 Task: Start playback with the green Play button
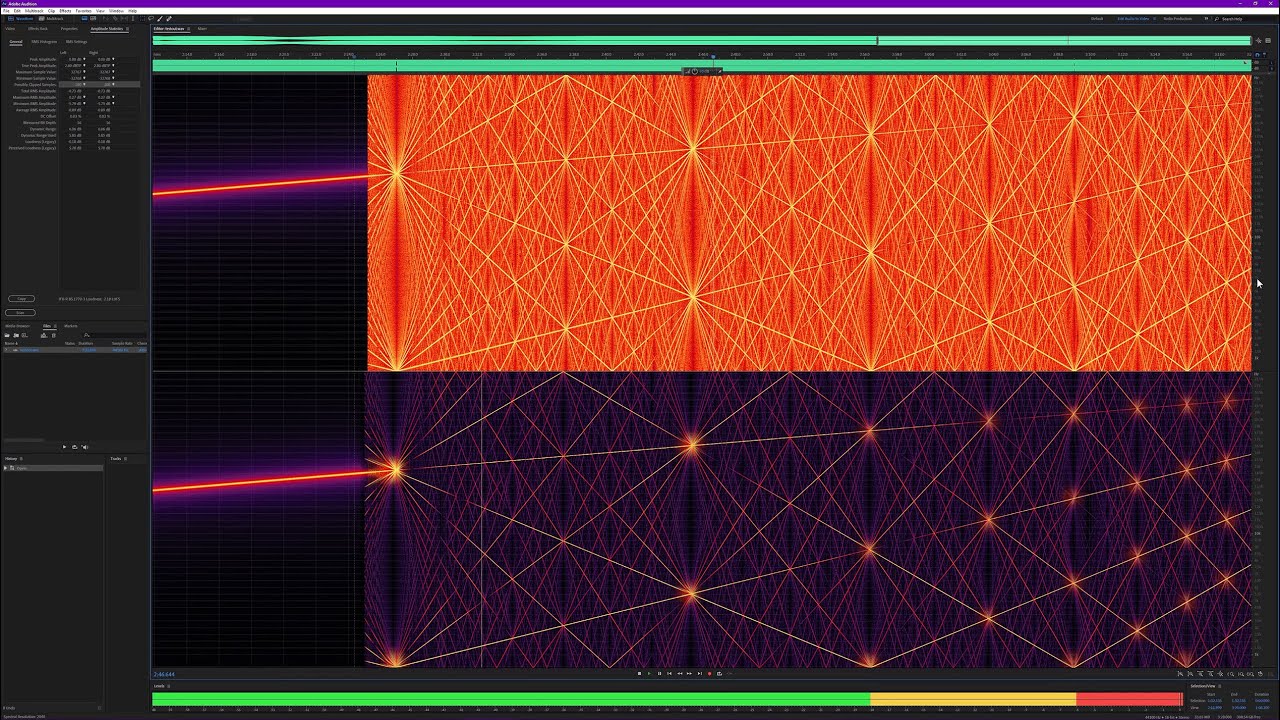tap(649, 673)
